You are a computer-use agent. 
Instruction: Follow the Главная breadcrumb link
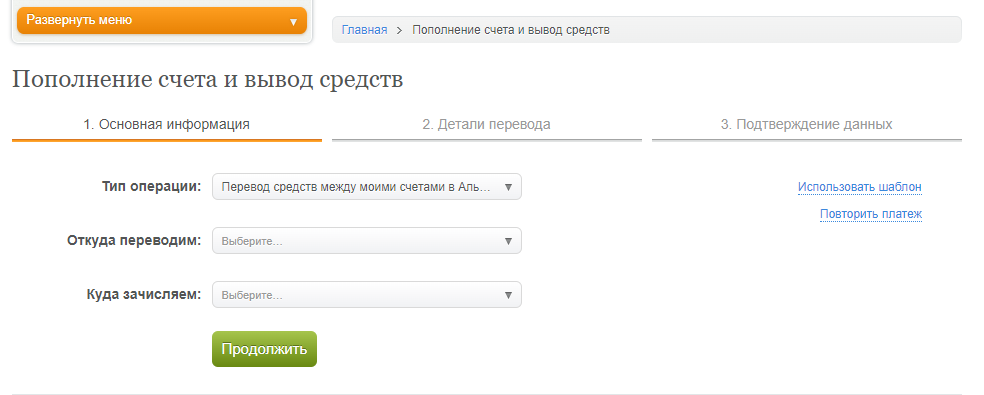coord(364,30)
